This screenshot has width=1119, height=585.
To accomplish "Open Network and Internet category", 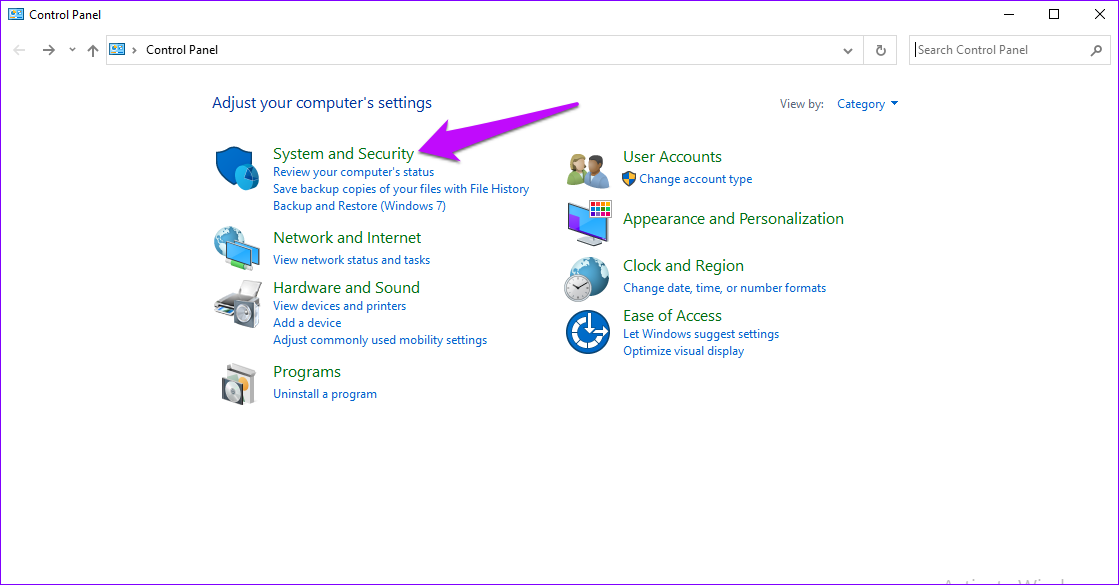I will tap(347, 238).
